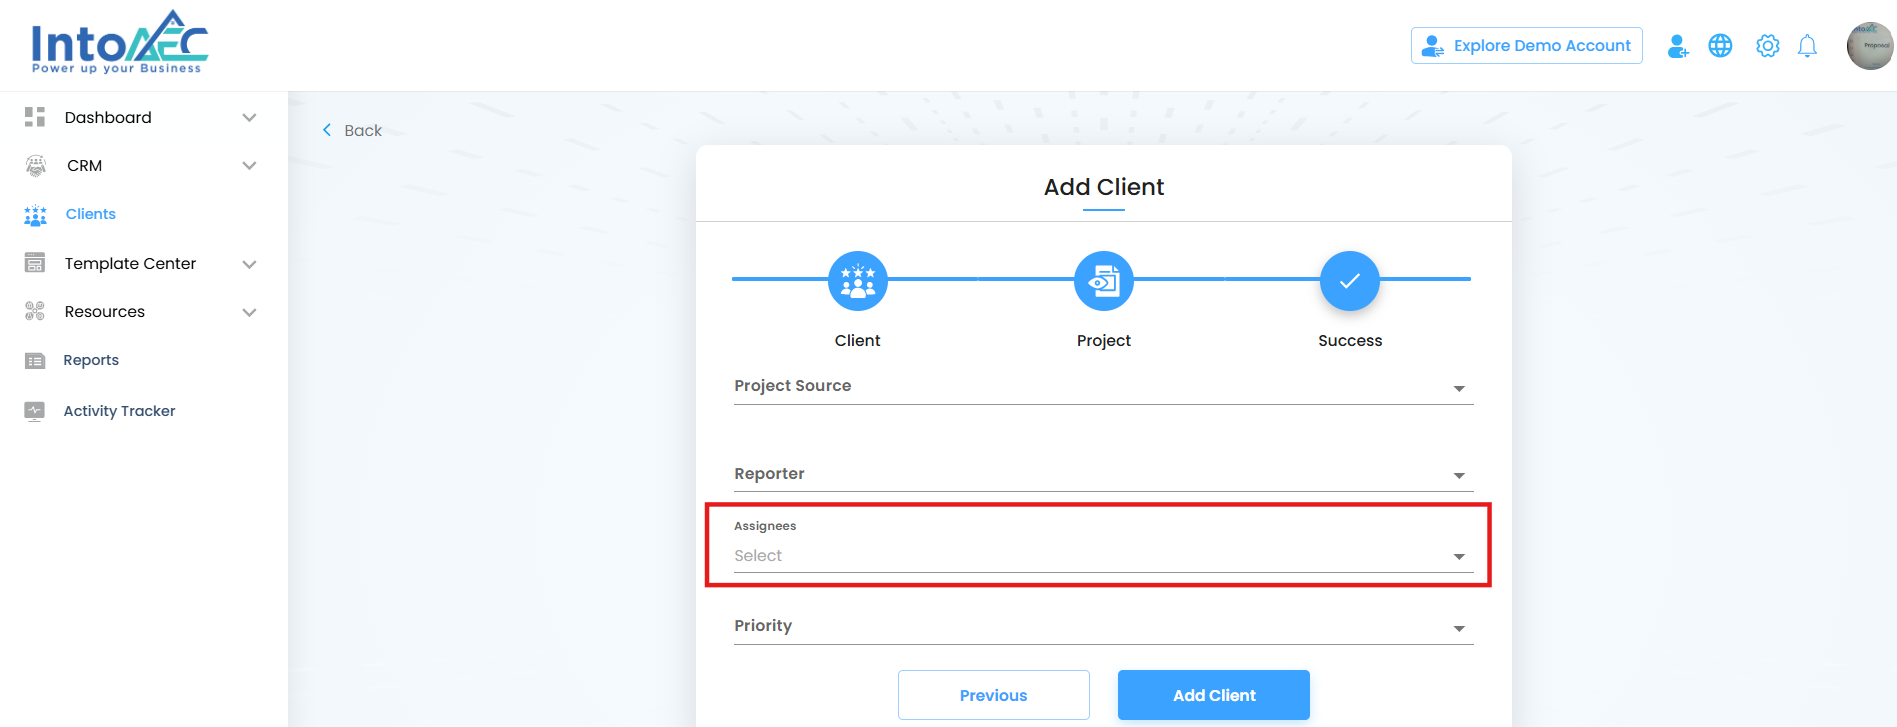This screenshot has height=727, width=1897.
Task: Expand the CRM sidebar section
Action: pyautogui.click(x=249, y=166)
